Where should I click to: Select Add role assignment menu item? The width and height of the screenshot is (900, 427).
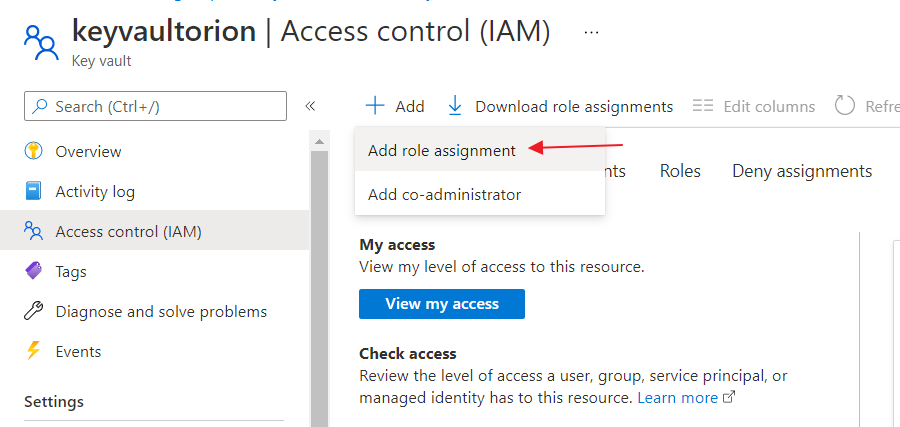442,150
